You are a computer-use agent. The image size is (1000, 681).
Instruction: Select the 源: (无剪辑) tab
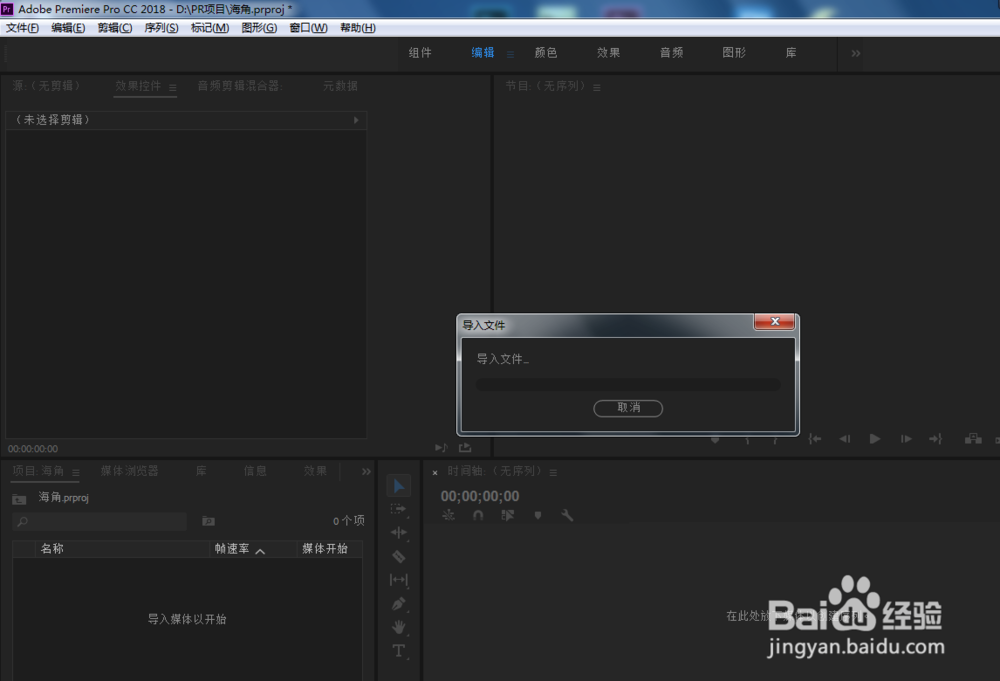click(46, 86)
